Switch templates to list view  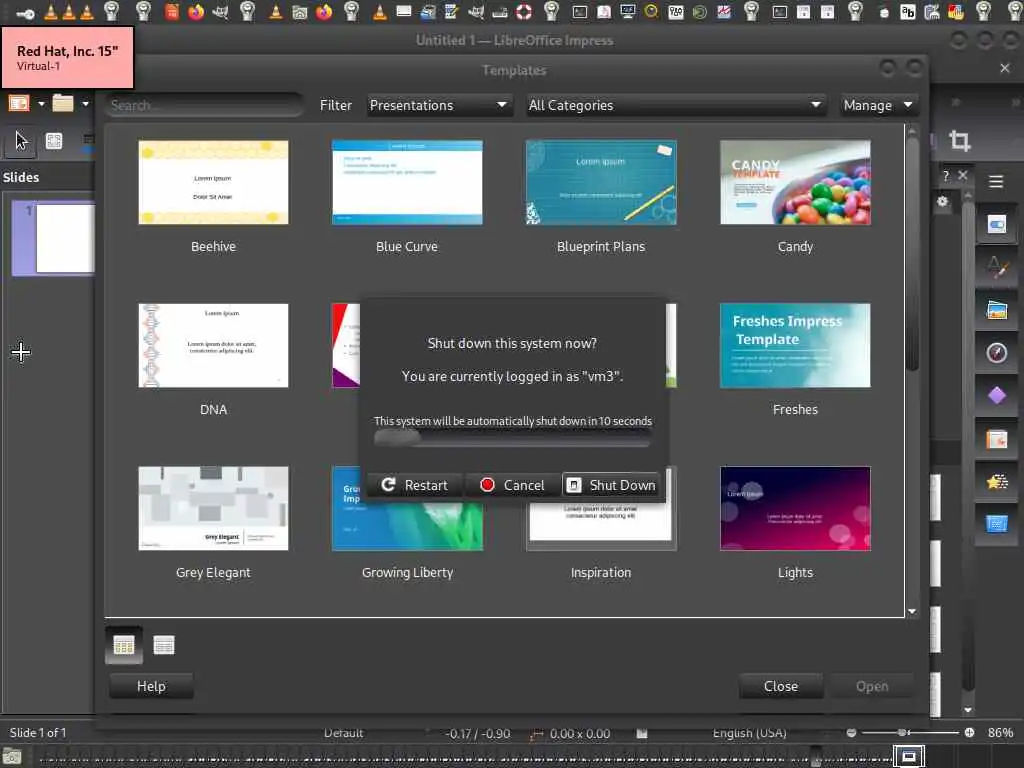pyautogui.click(x=164, y=645)
